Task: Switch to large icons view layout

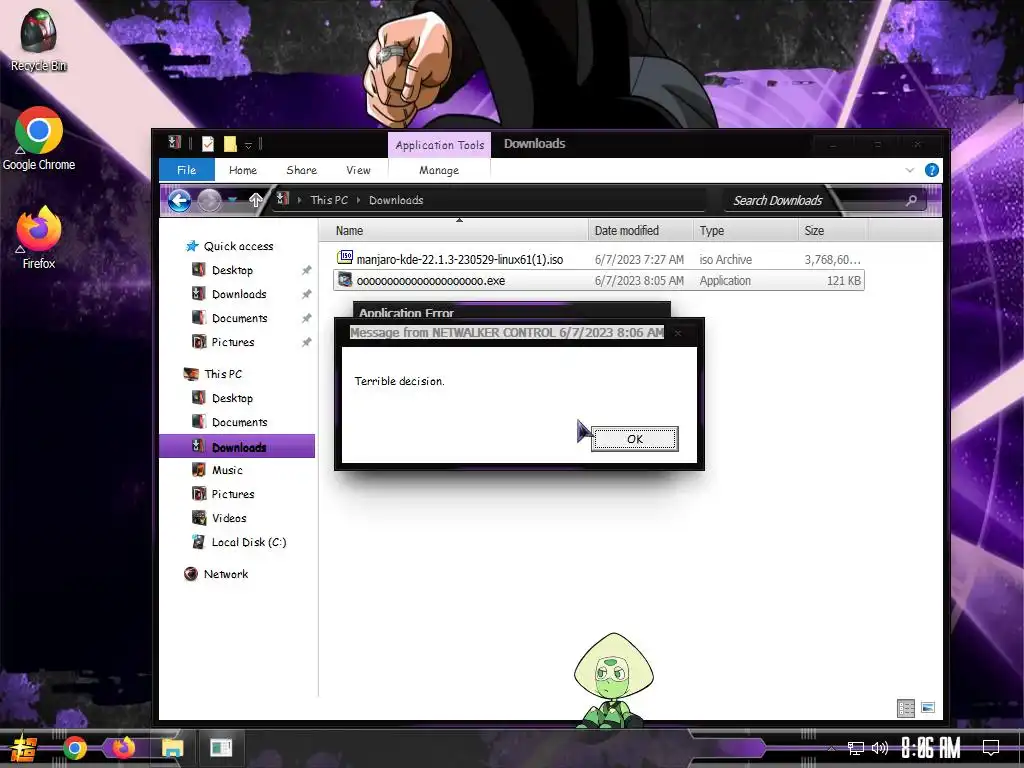Action: tap(927, 707)
